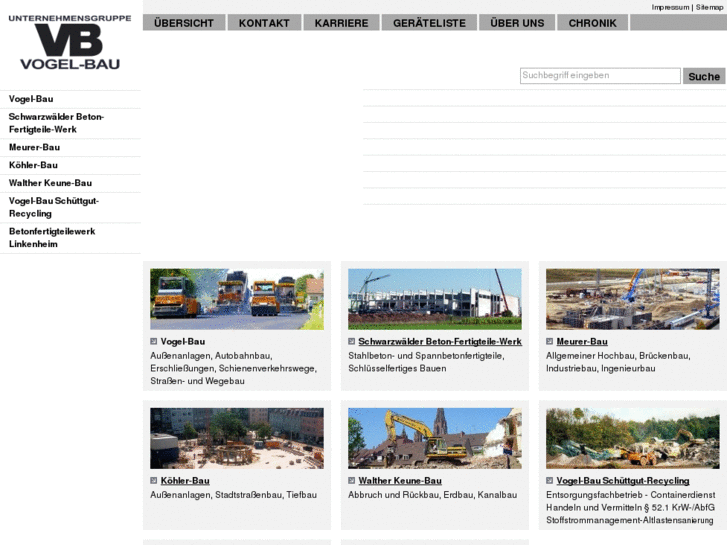Screen dimensions: 727x545
Task: Open the Walther Keune-Bau excavator photo
Action: [x=435, y=438]
